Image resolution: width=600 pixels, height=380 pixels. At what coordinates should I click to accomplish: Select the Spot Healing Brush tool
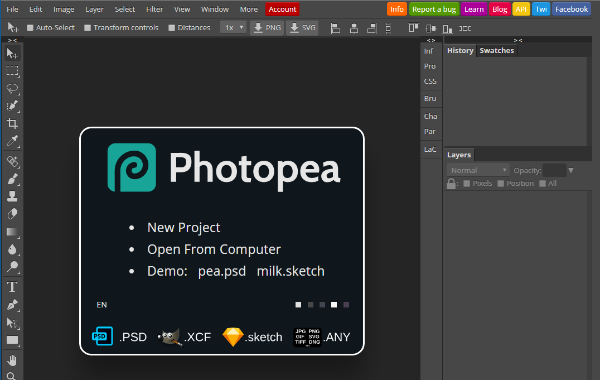coord(12,161)
